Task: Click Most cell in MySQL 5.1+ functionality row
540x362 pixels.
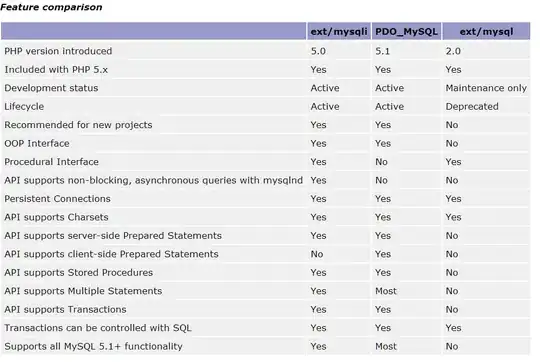Action: [x=386, y=347]
